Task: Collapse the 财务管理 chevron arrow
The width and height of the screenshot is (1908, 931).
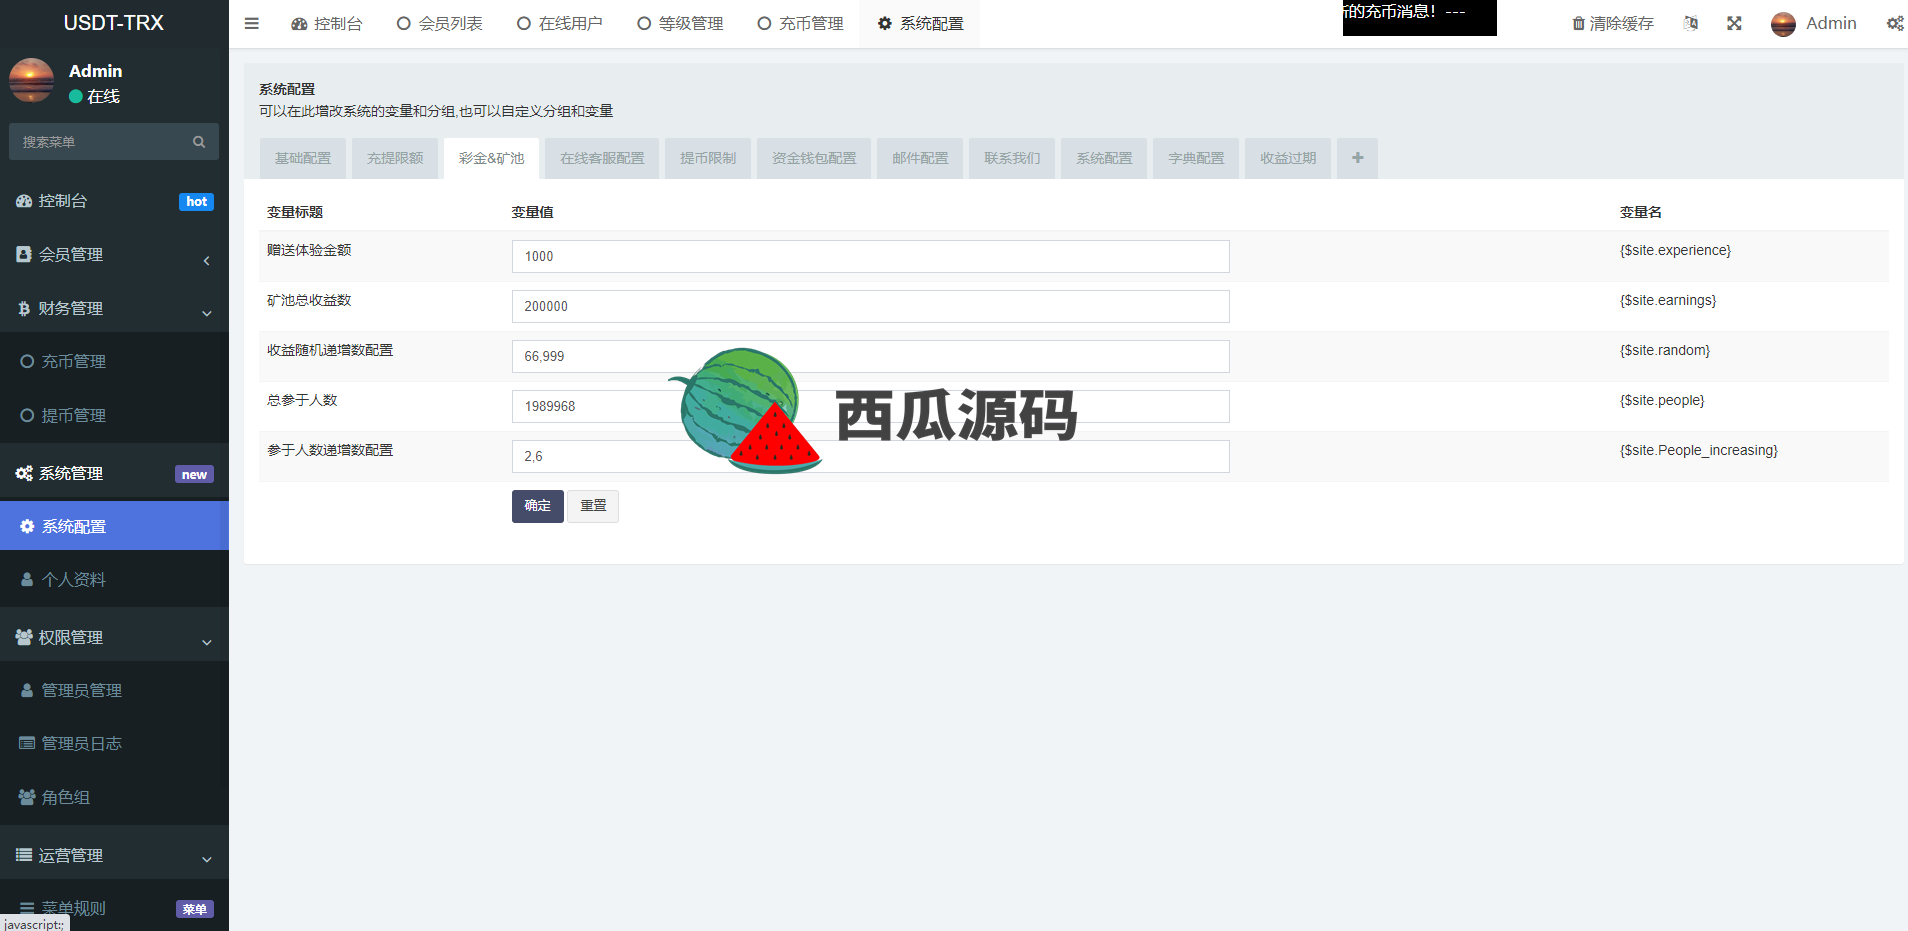Action: coord(207,313)
